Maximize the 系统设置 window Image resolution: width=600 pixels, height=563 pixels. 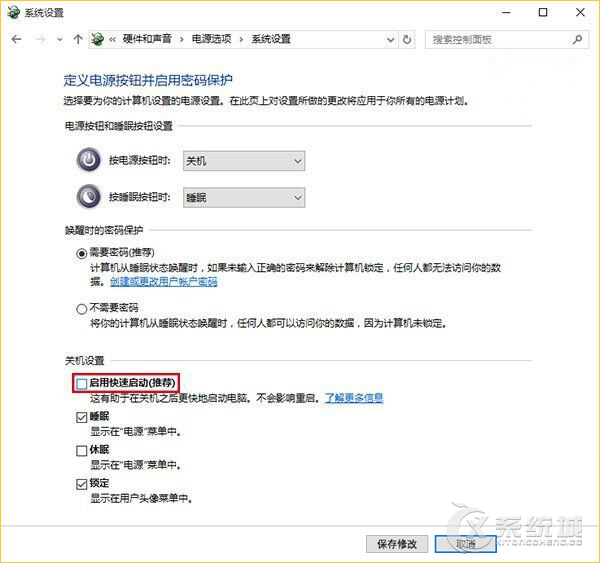[543, 13]
